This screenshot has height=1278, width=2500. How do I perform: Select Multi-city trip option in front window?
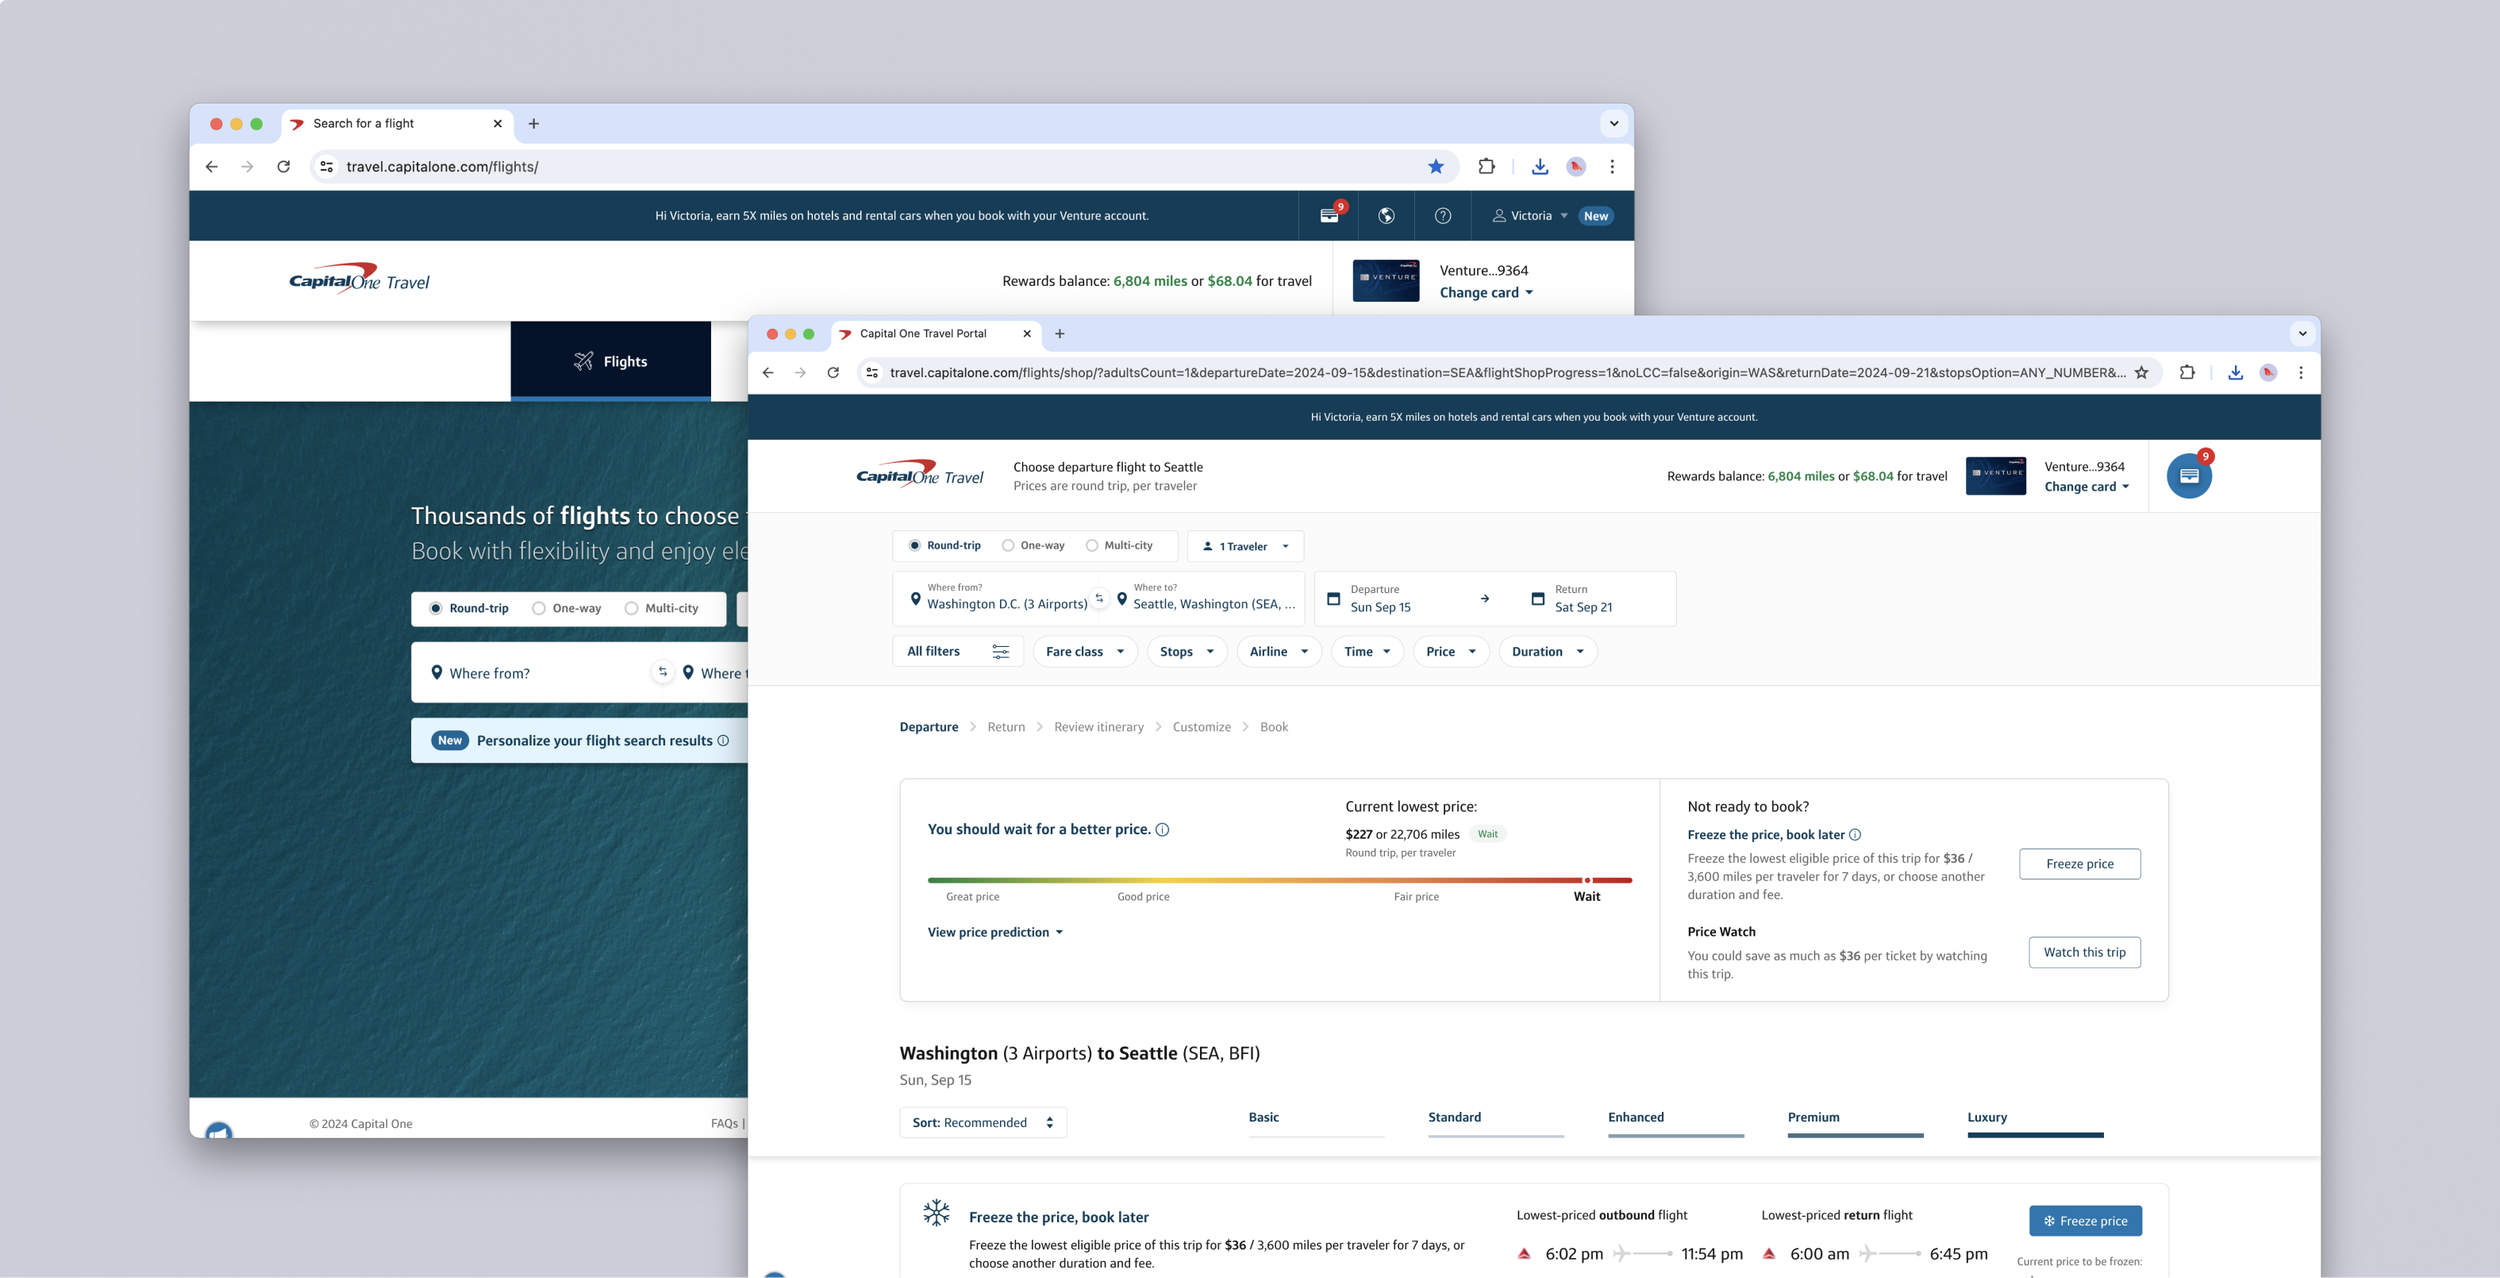[1092, 546]
